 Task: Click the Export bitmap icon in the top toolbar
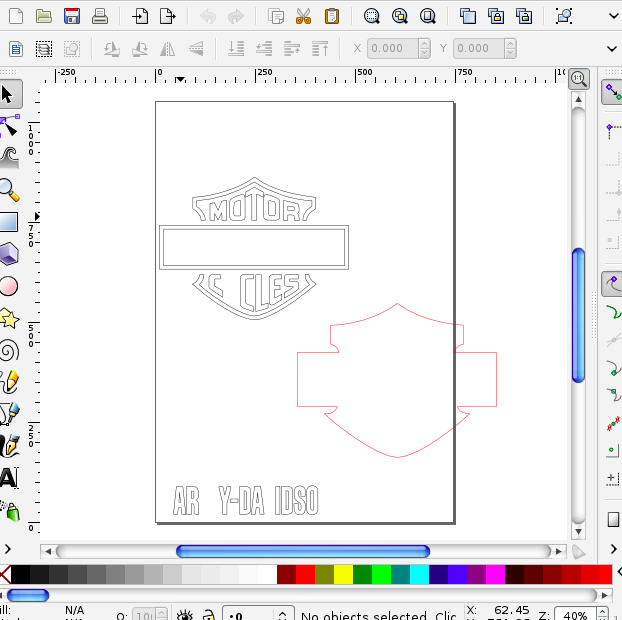168,16
